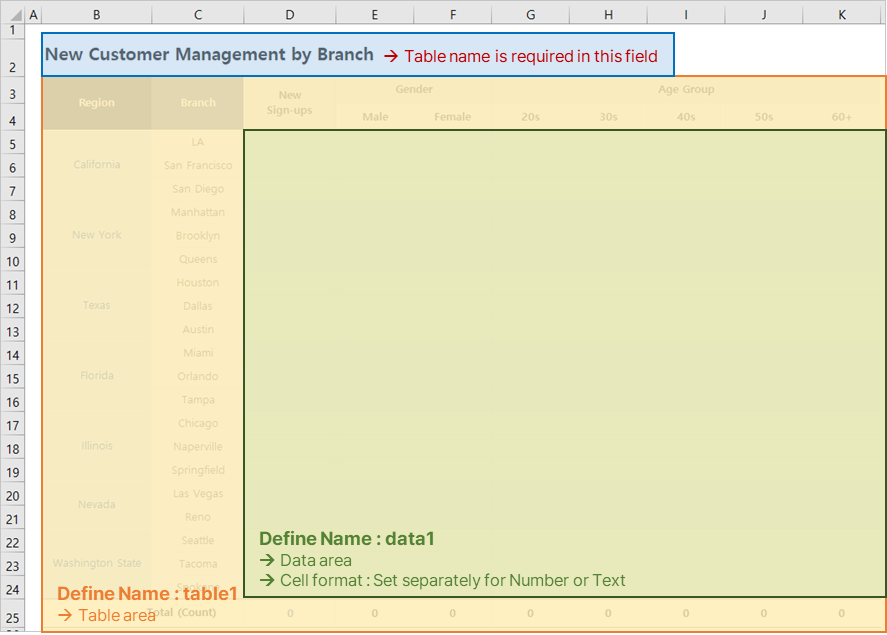Click row header 10
Image resolution: width=887 pixels, height=635 pixels.
click(x=13, y=261)
